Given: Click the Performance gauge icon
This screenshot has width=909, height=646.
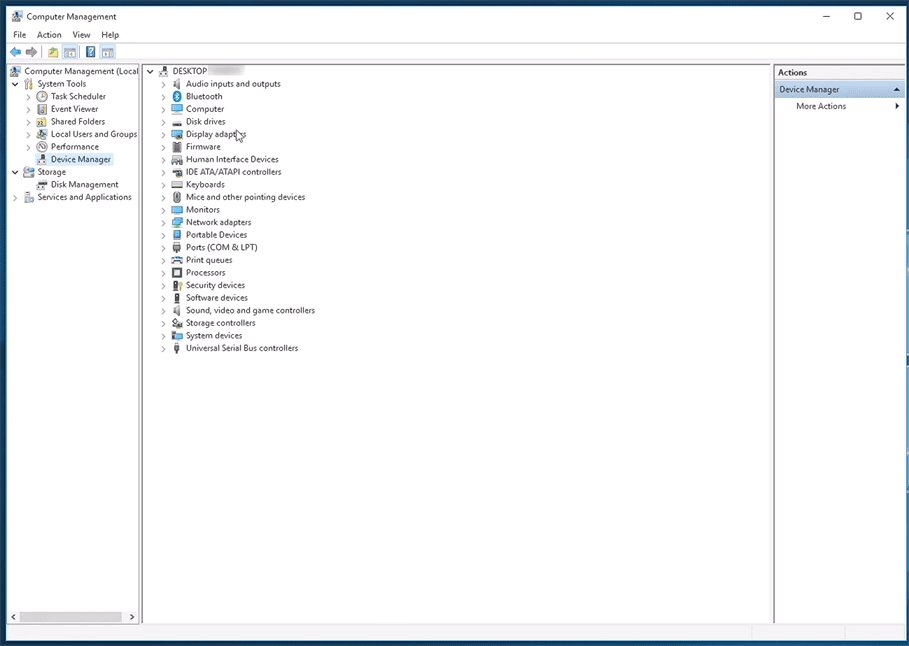Looking at the screenshot, I should coord(42,147).
